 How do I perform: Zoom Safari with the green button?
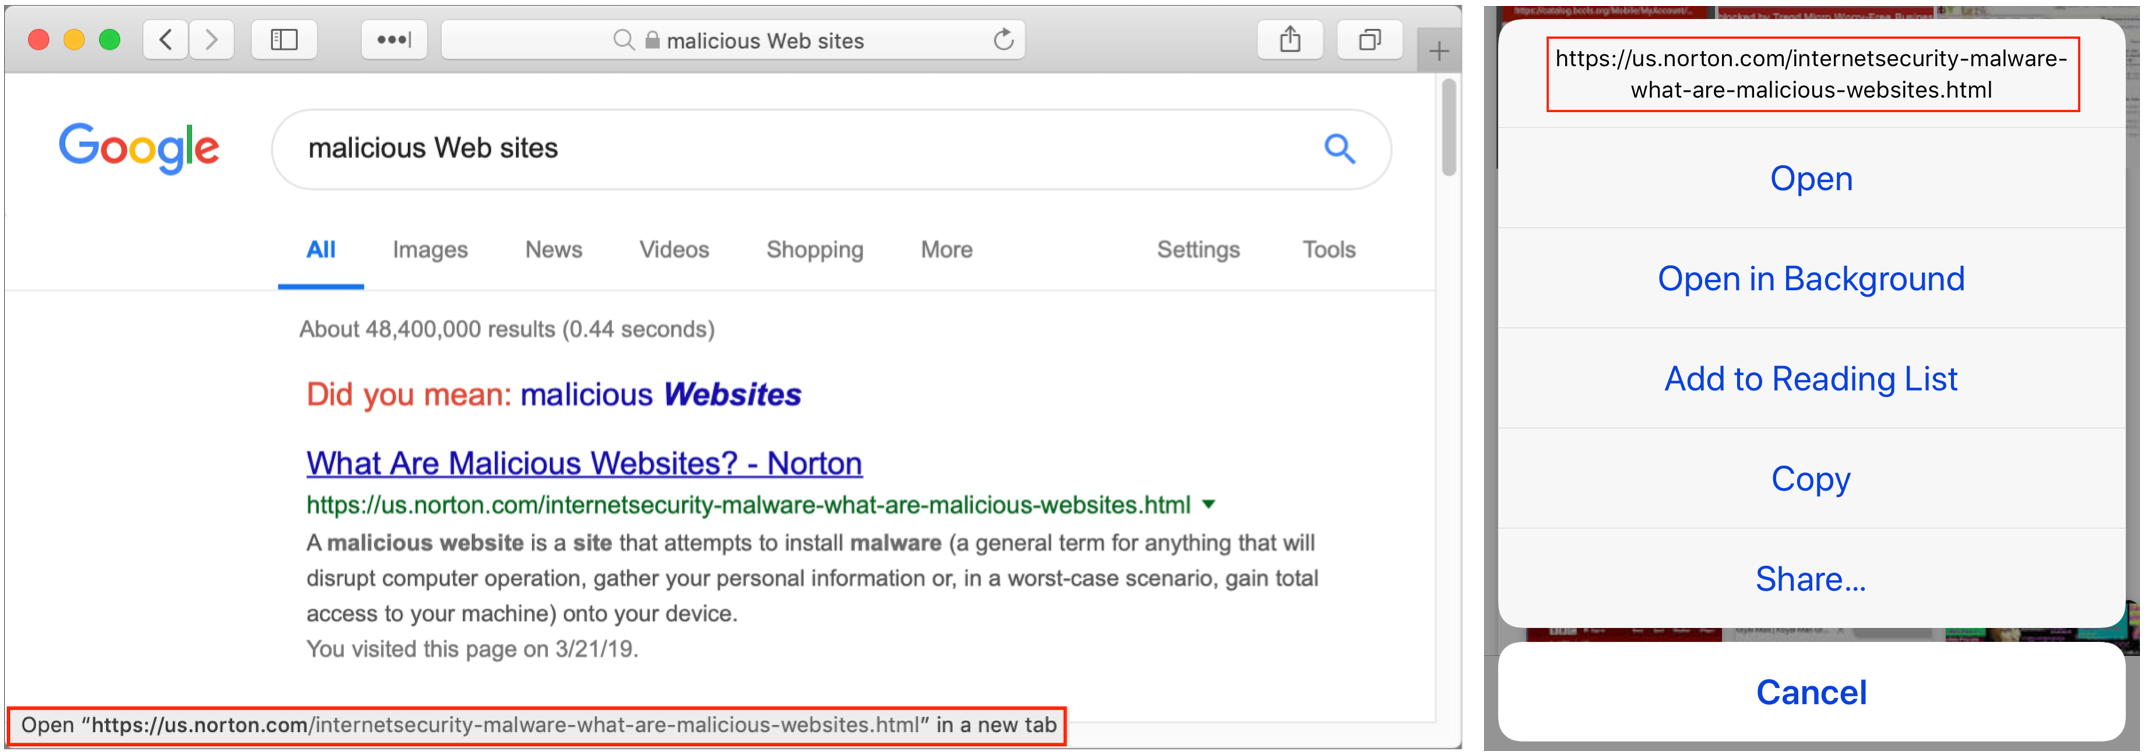pos(110,40)
